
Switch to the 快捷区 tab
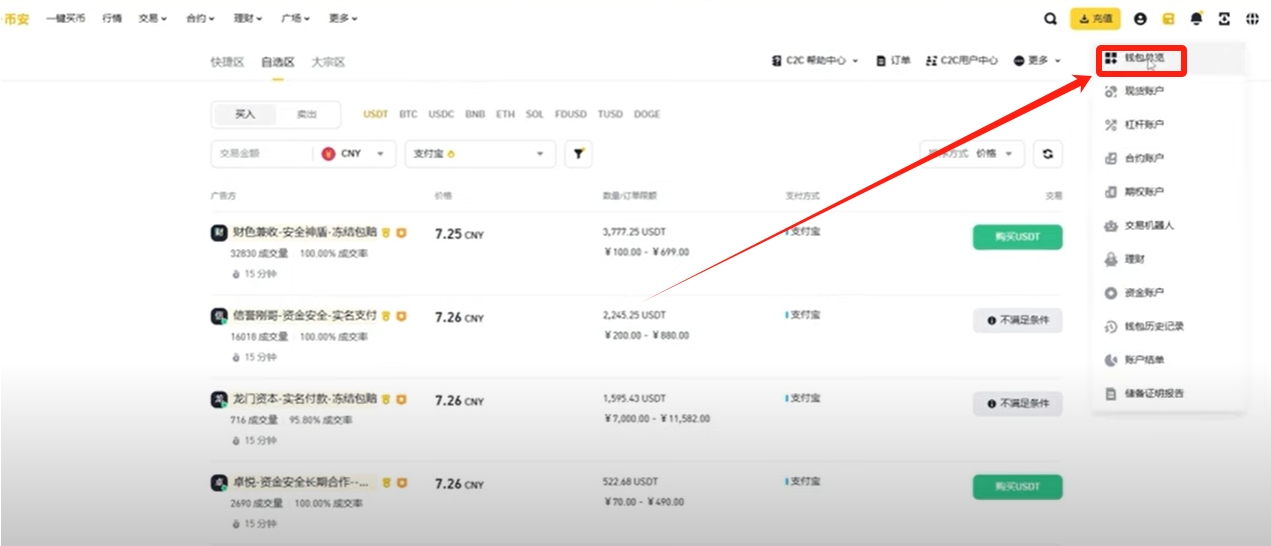coord(227,62)
